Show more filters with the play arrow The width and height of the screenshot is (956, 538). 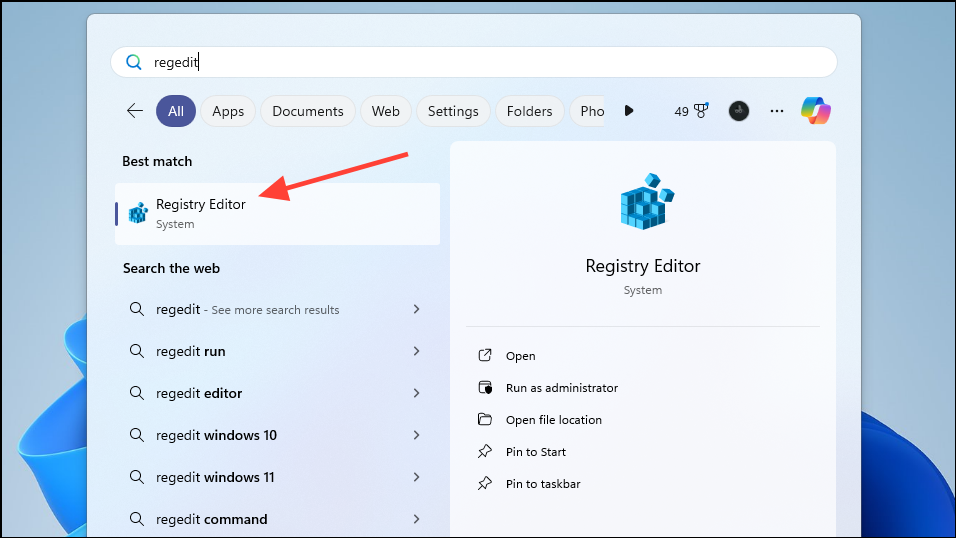click(629, 111)
